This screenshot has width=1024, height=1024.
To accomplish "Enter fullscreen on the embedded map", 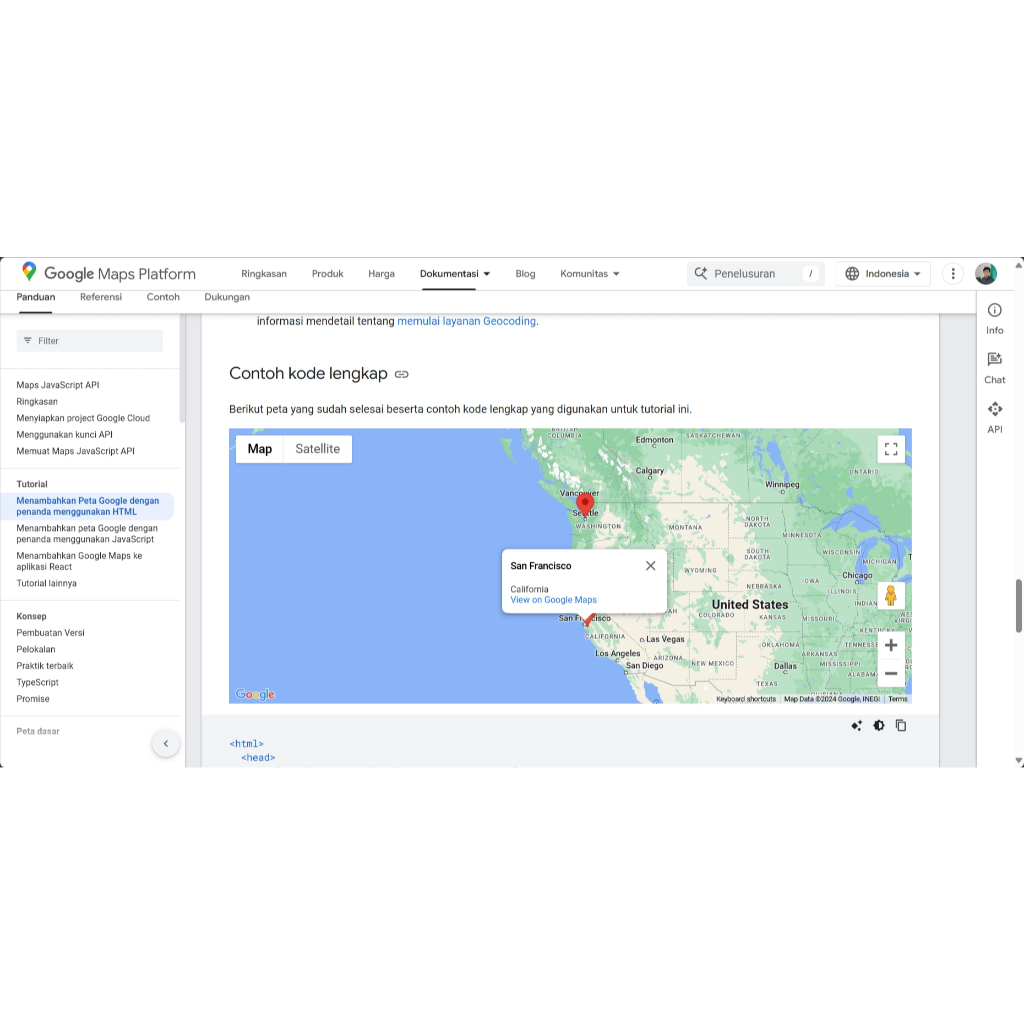I will [890, 449].
